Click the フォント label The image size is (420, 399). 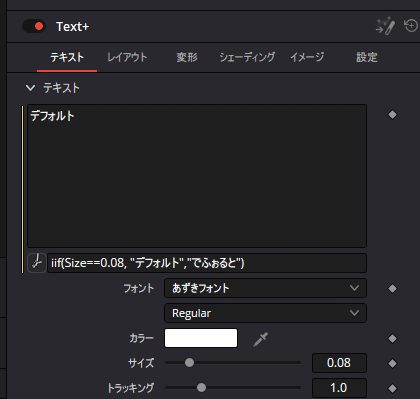(139, 288)
